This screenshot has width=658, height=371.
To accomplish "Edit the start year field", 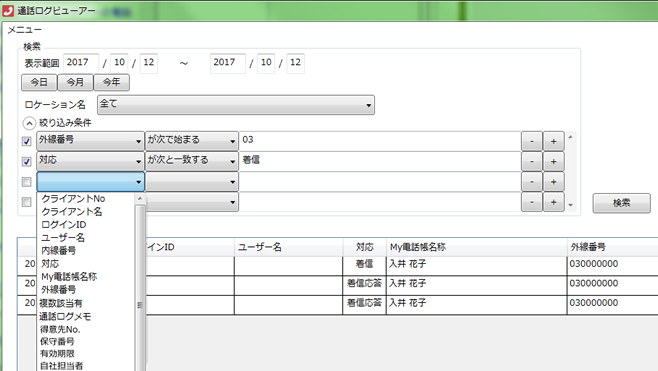I will click(81, 63).
